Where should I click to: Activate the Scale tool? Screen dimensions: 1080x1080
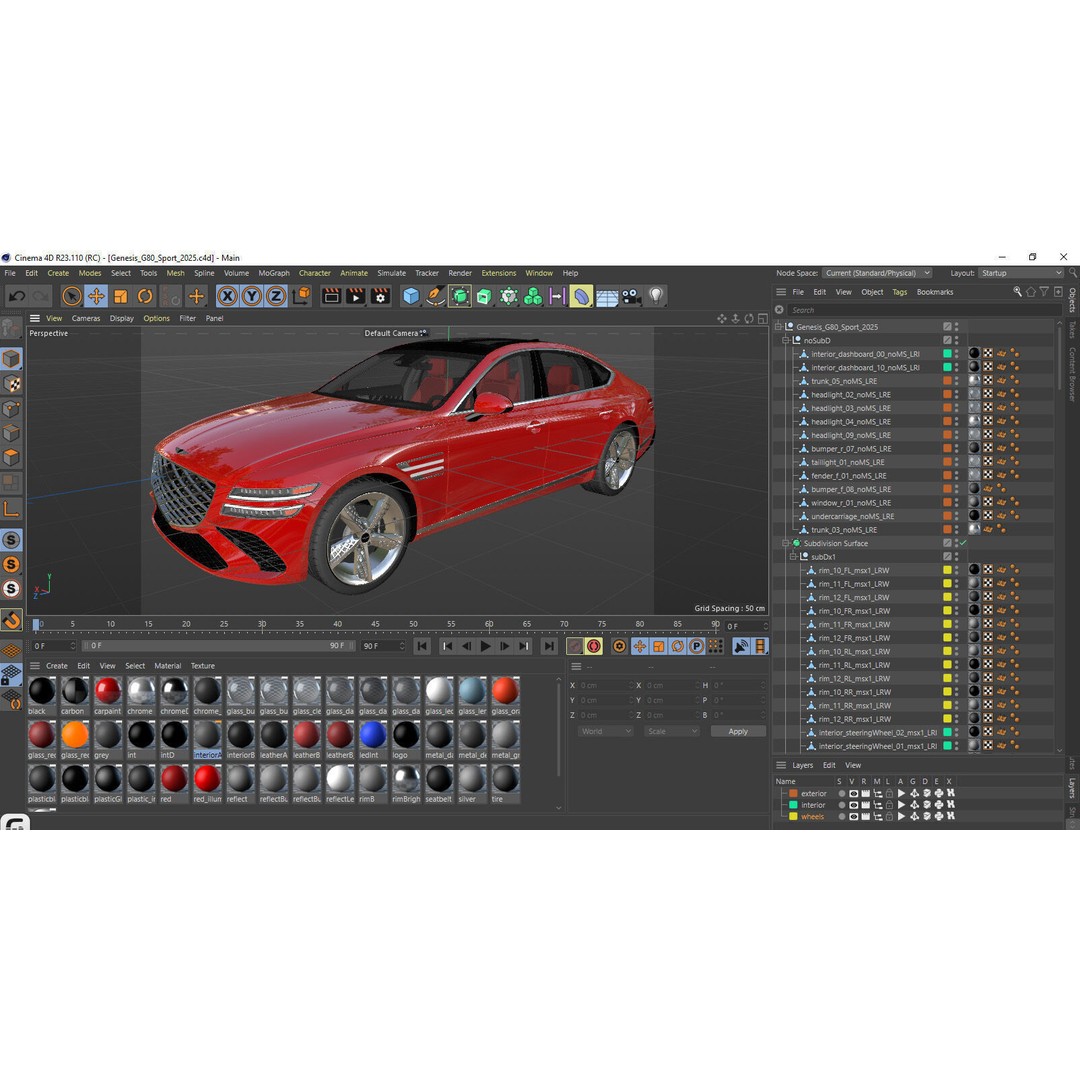coord(121,296)
